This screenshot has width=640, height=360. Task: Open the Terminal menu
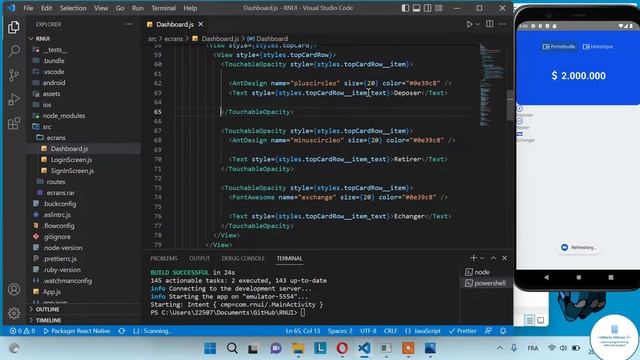164,8
